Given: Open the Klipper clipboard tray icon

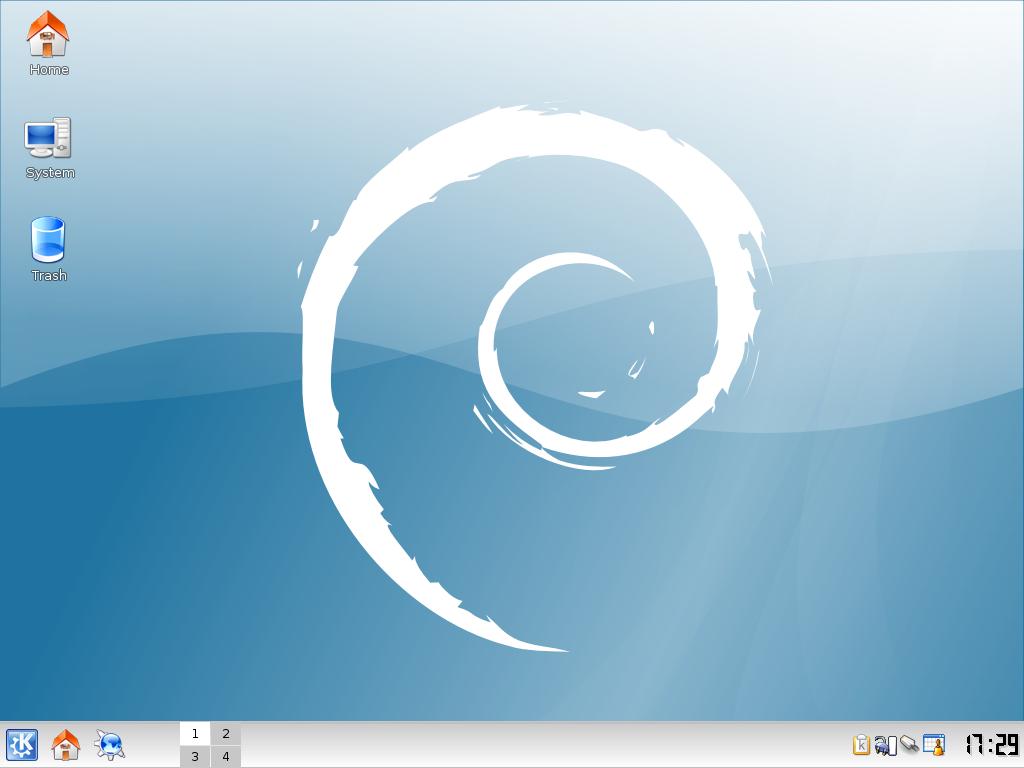Looking at the screenshot, I should 861,745.
